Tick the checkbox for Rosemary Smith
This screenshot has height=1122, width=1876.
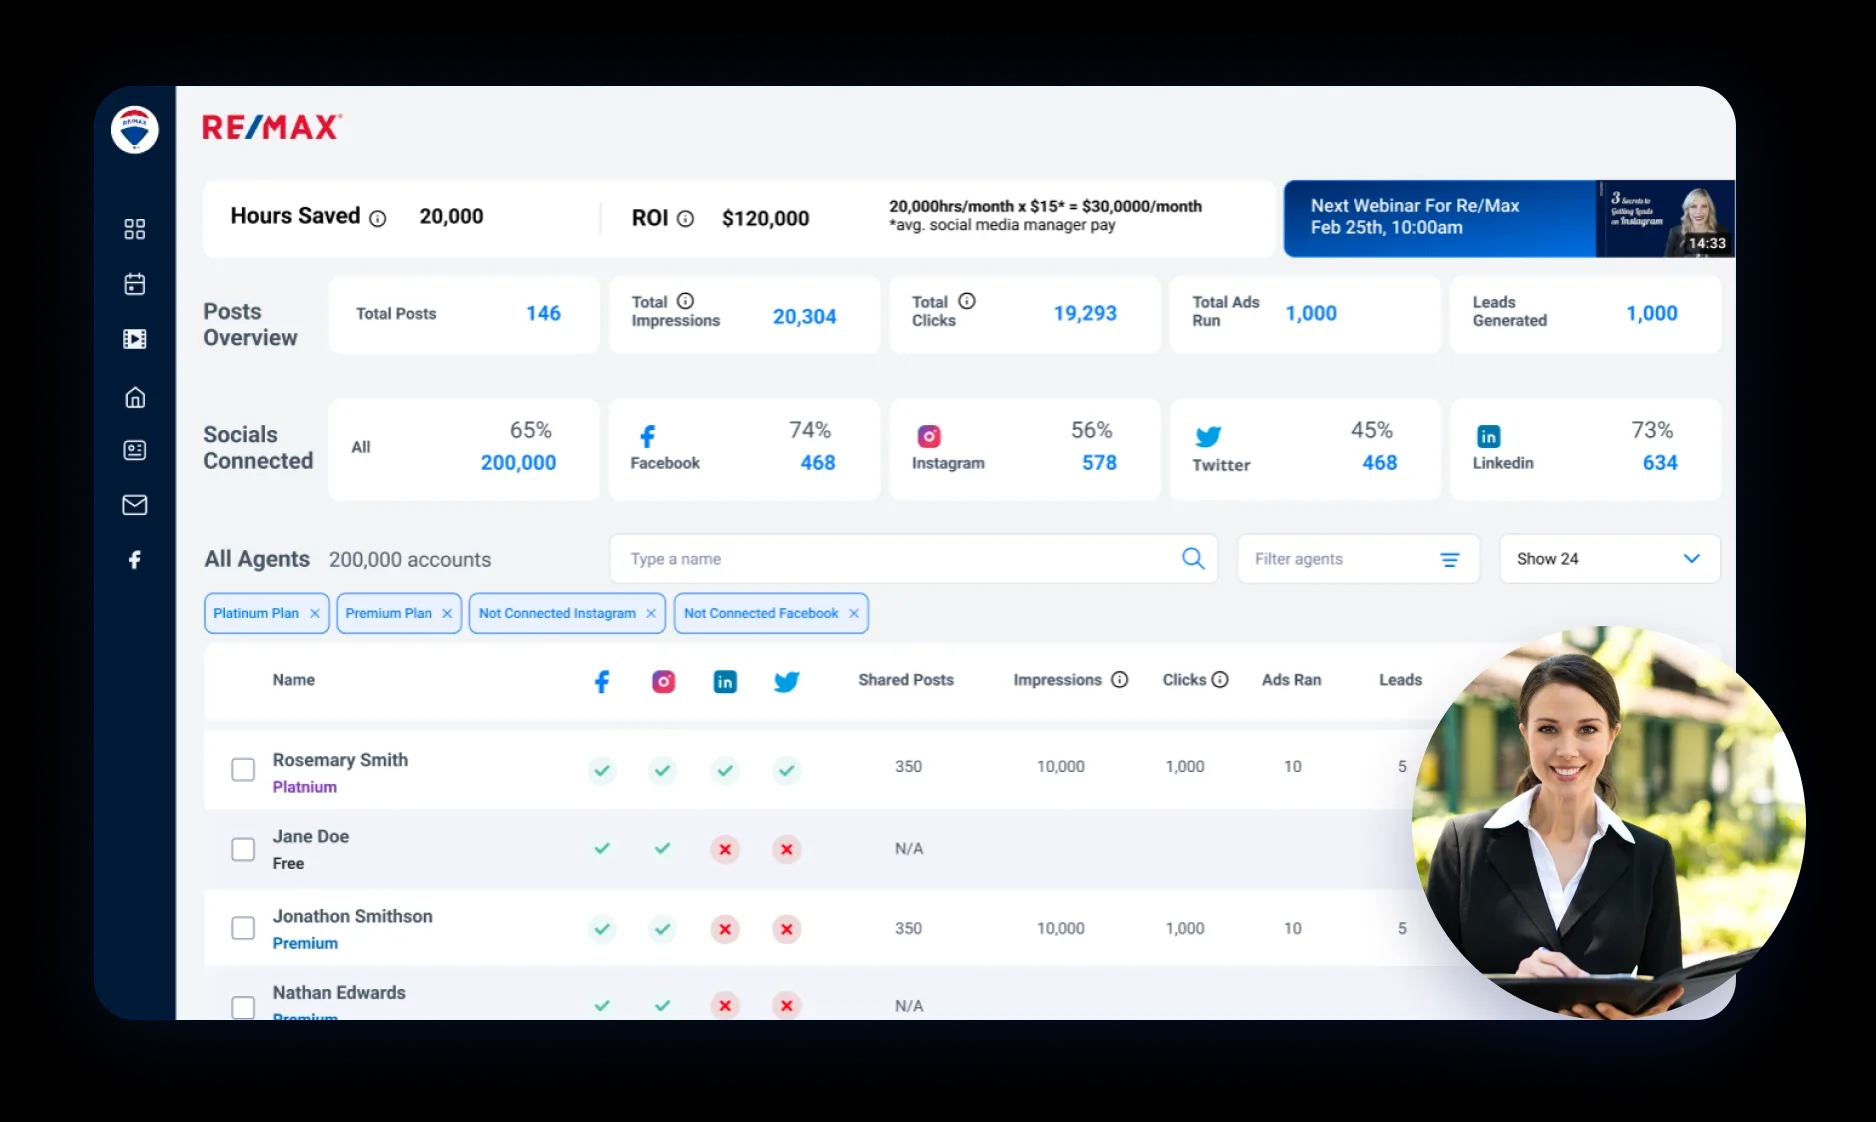click(243, 769)
